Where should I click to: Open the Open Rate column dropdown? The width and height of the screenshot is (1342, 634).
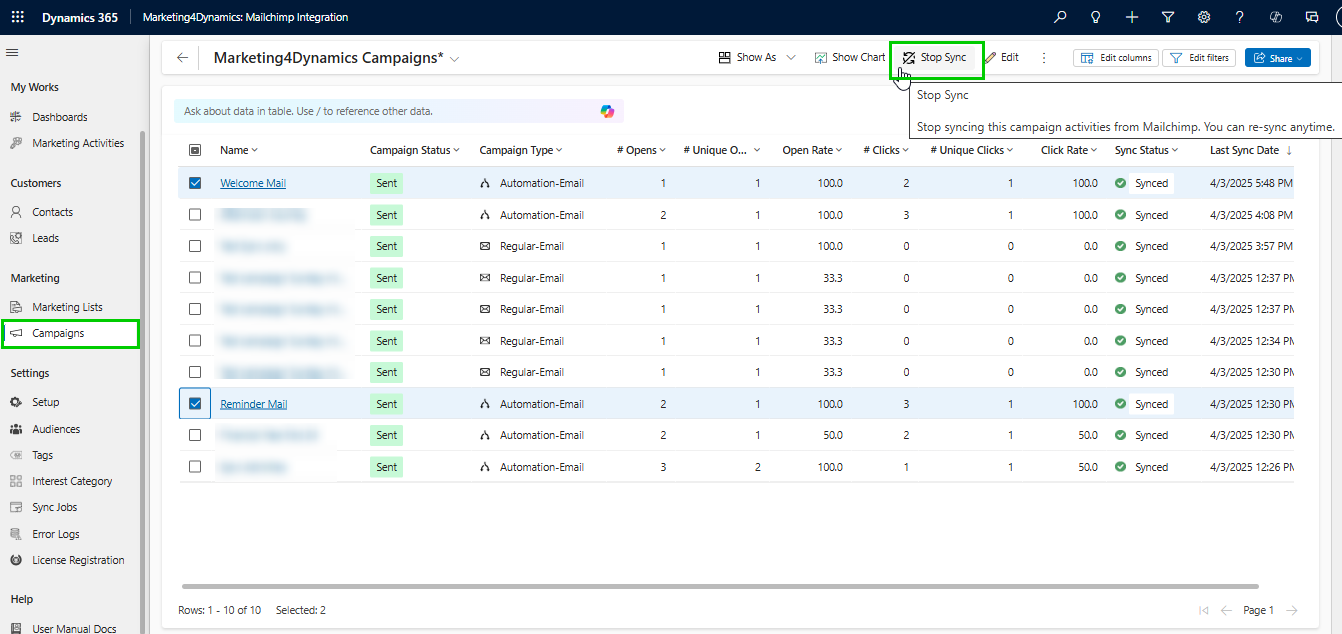click(812, 150)
